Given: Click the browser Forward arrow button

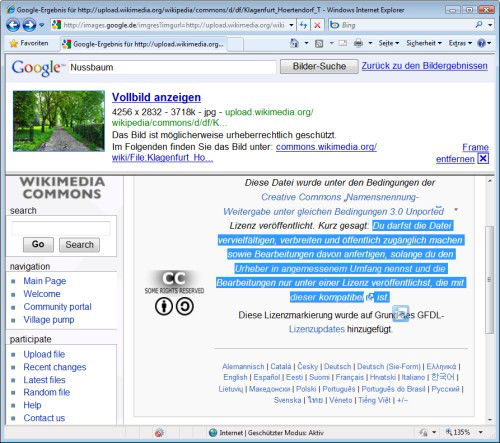Looking at the screenshot, I should 29,25.
